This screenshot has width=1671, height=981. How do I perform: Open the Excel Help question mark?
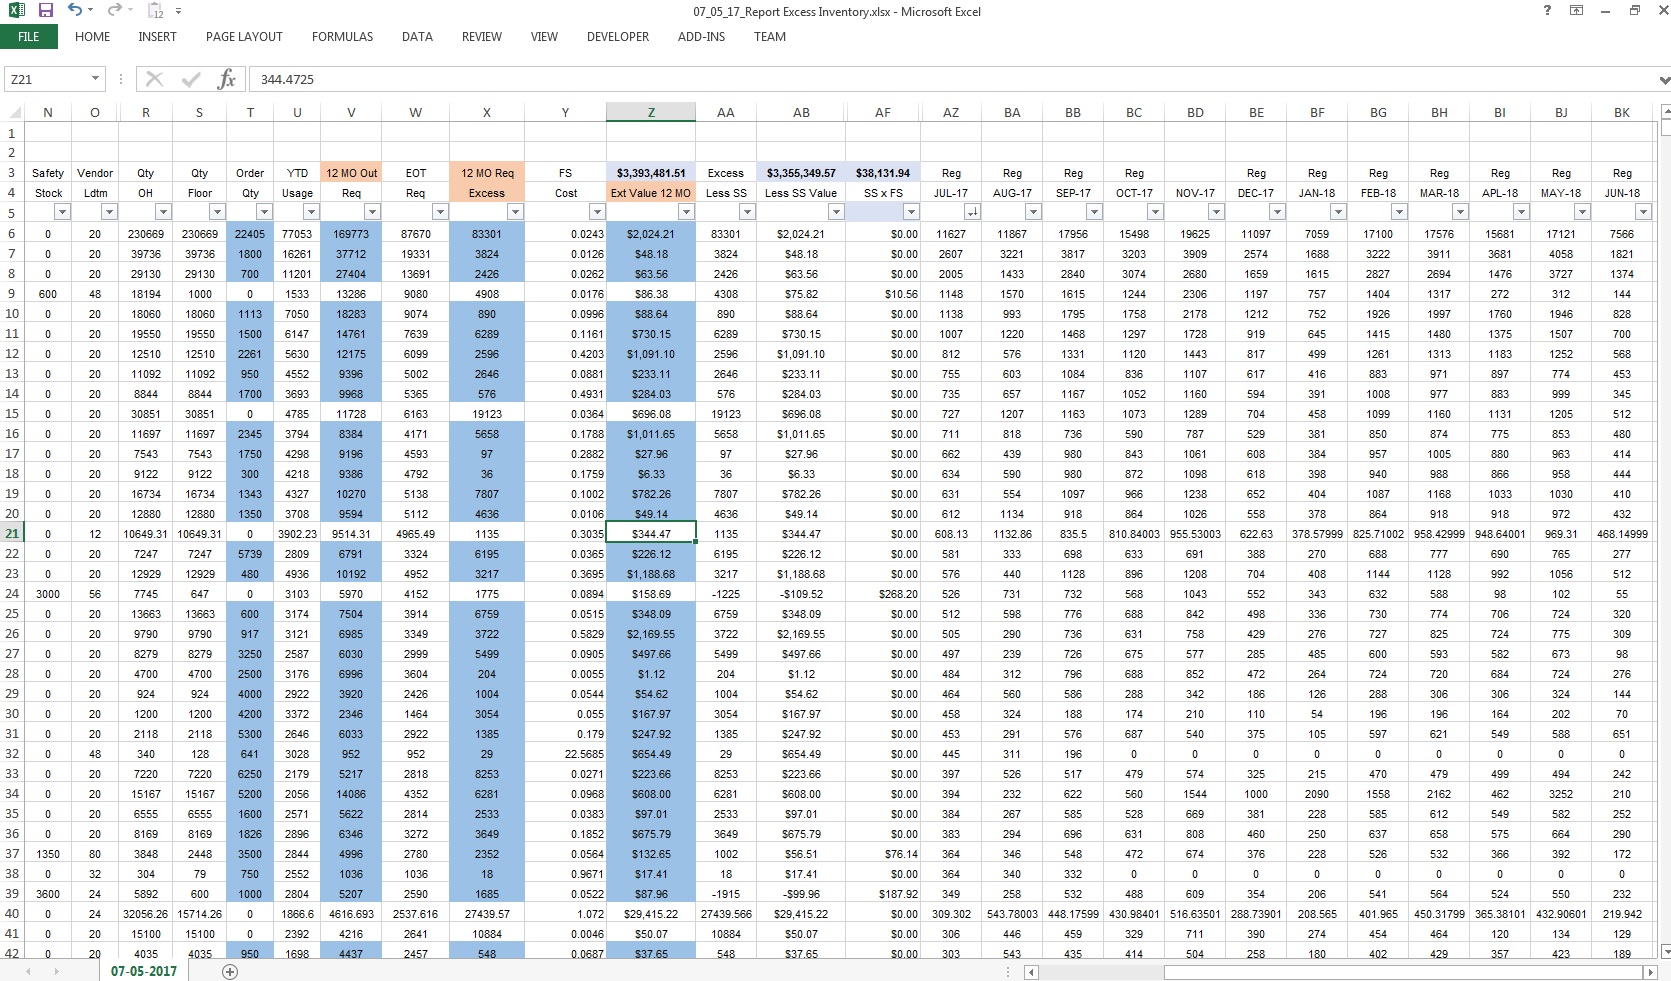pyautogui.click(x=1547, y=11)
